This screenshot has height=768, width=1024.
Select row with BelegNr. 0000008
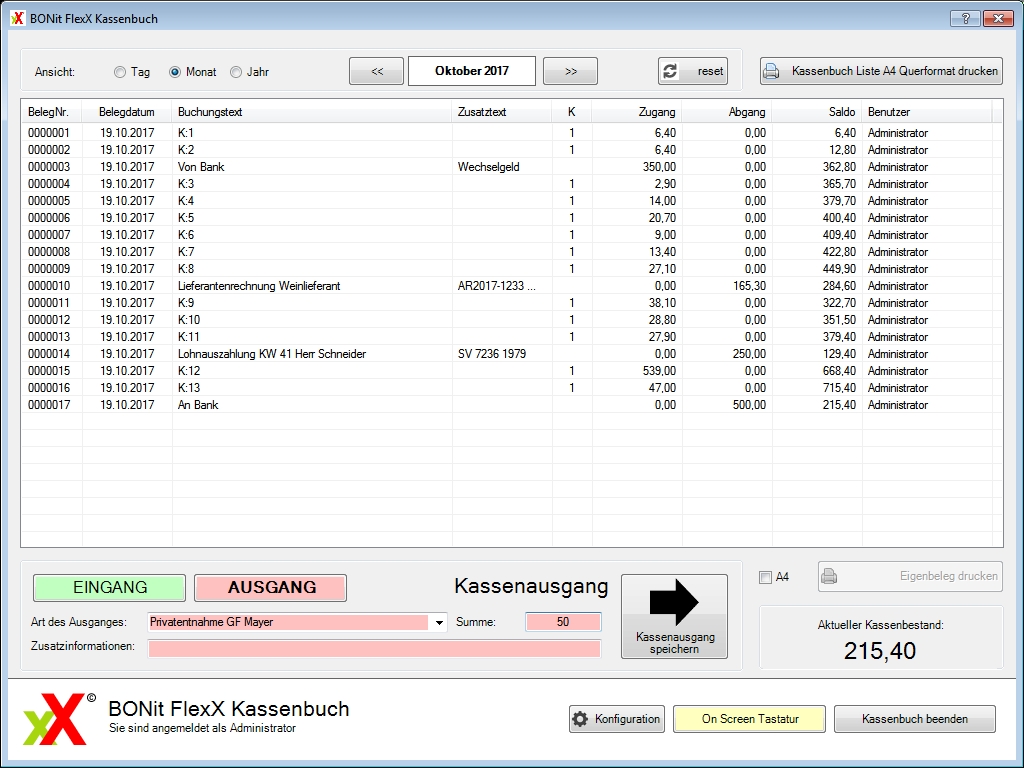tap(507, 251)
